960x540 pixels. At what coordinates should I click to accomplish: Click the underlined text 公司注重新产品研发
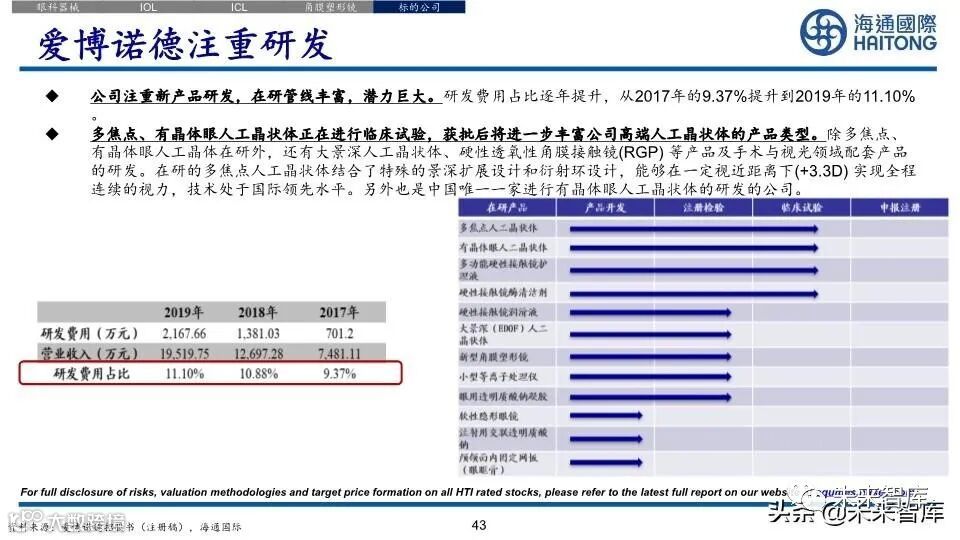[x=162, y=96]
